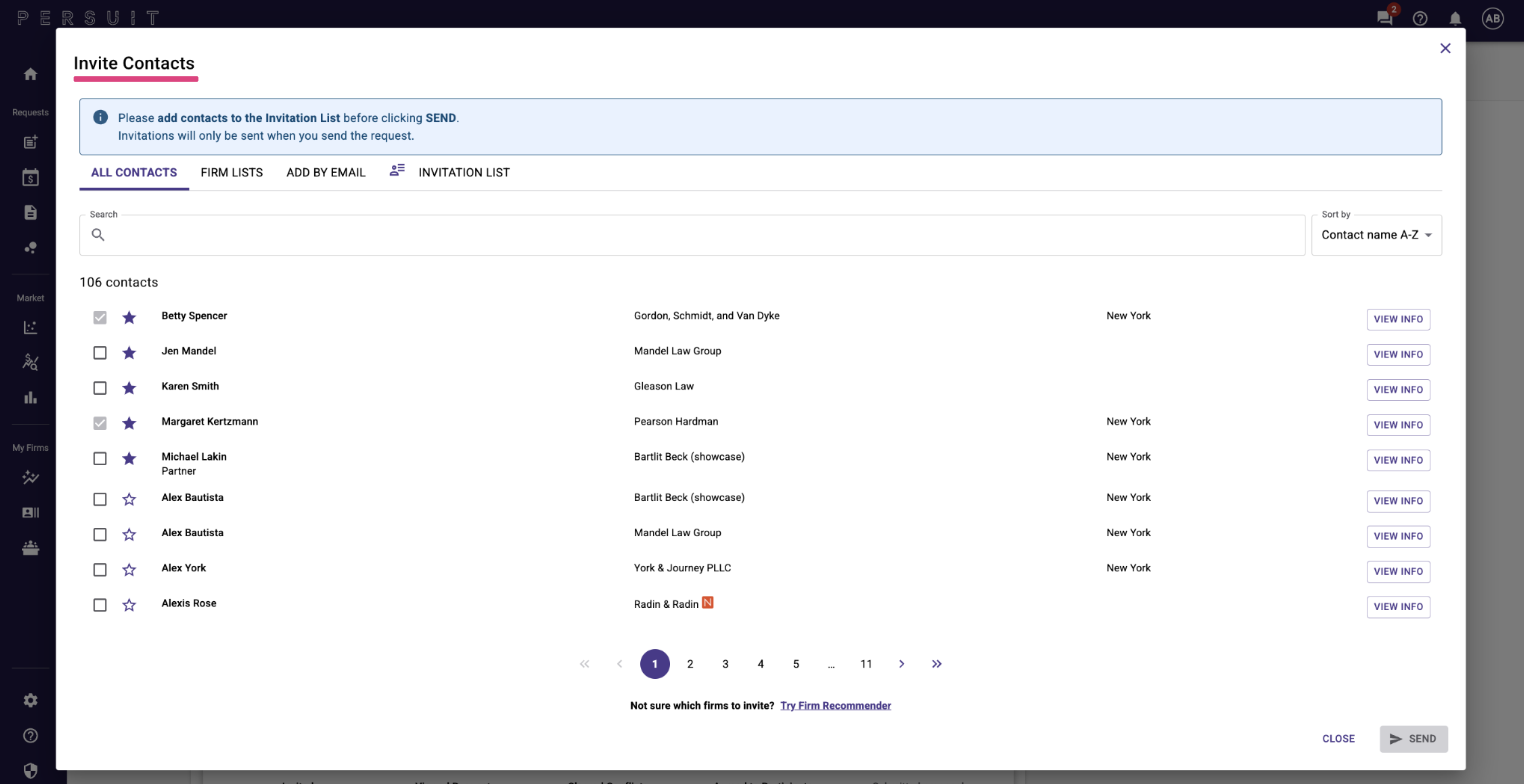This screenshot has height=784, width=1524.
Task: Open the My Firms trend icon
Action: (x=30, y=478)
